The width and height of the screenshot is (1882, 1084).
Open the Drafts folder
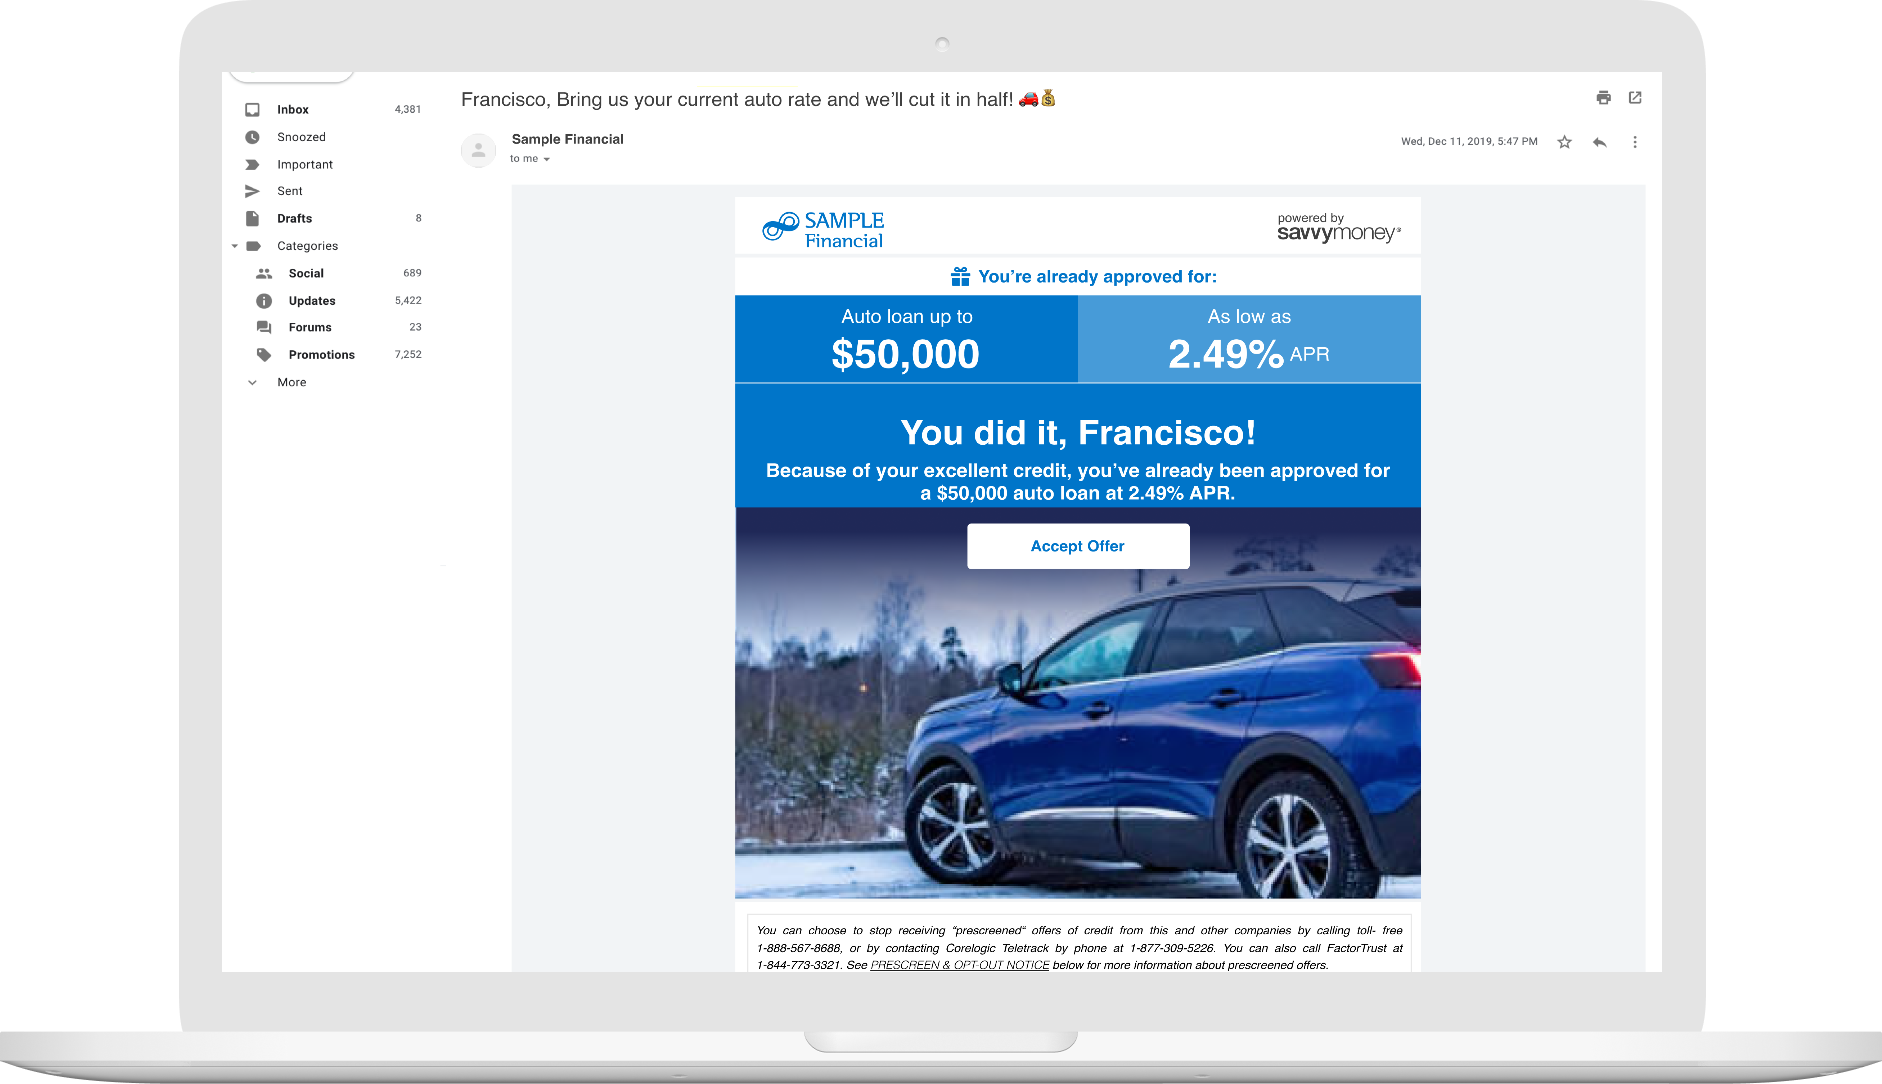[x=294, y=218]
